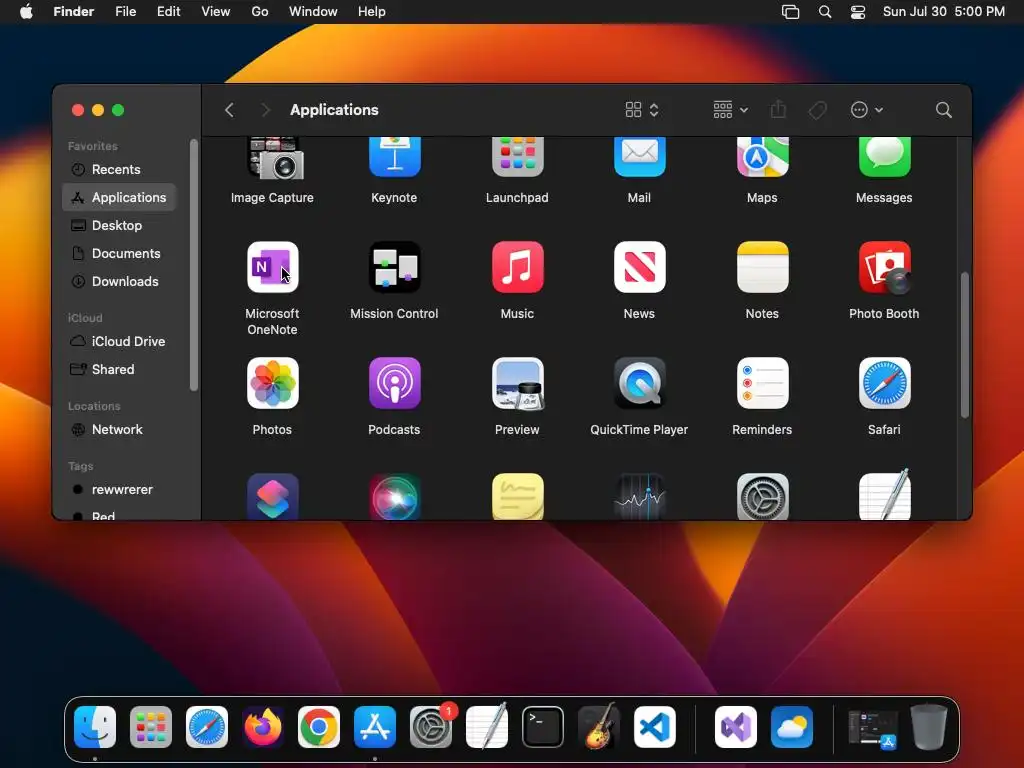The image size is (1024, 768).
Task: Click the Share toolbar button
Action: (778, 110)
